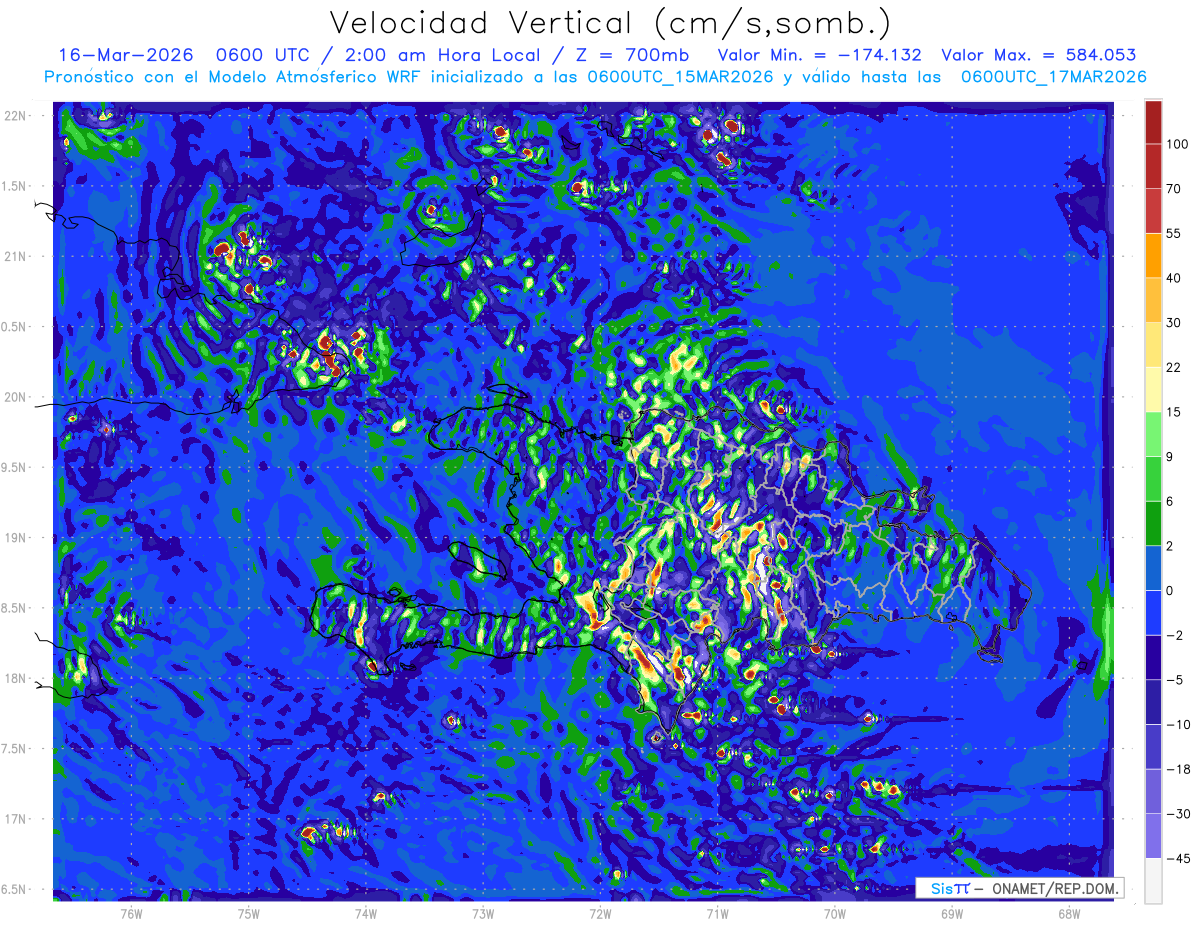Click the '75W' longitude axis label
Screen dimensions: 1200x927
(x=248, y=914)
